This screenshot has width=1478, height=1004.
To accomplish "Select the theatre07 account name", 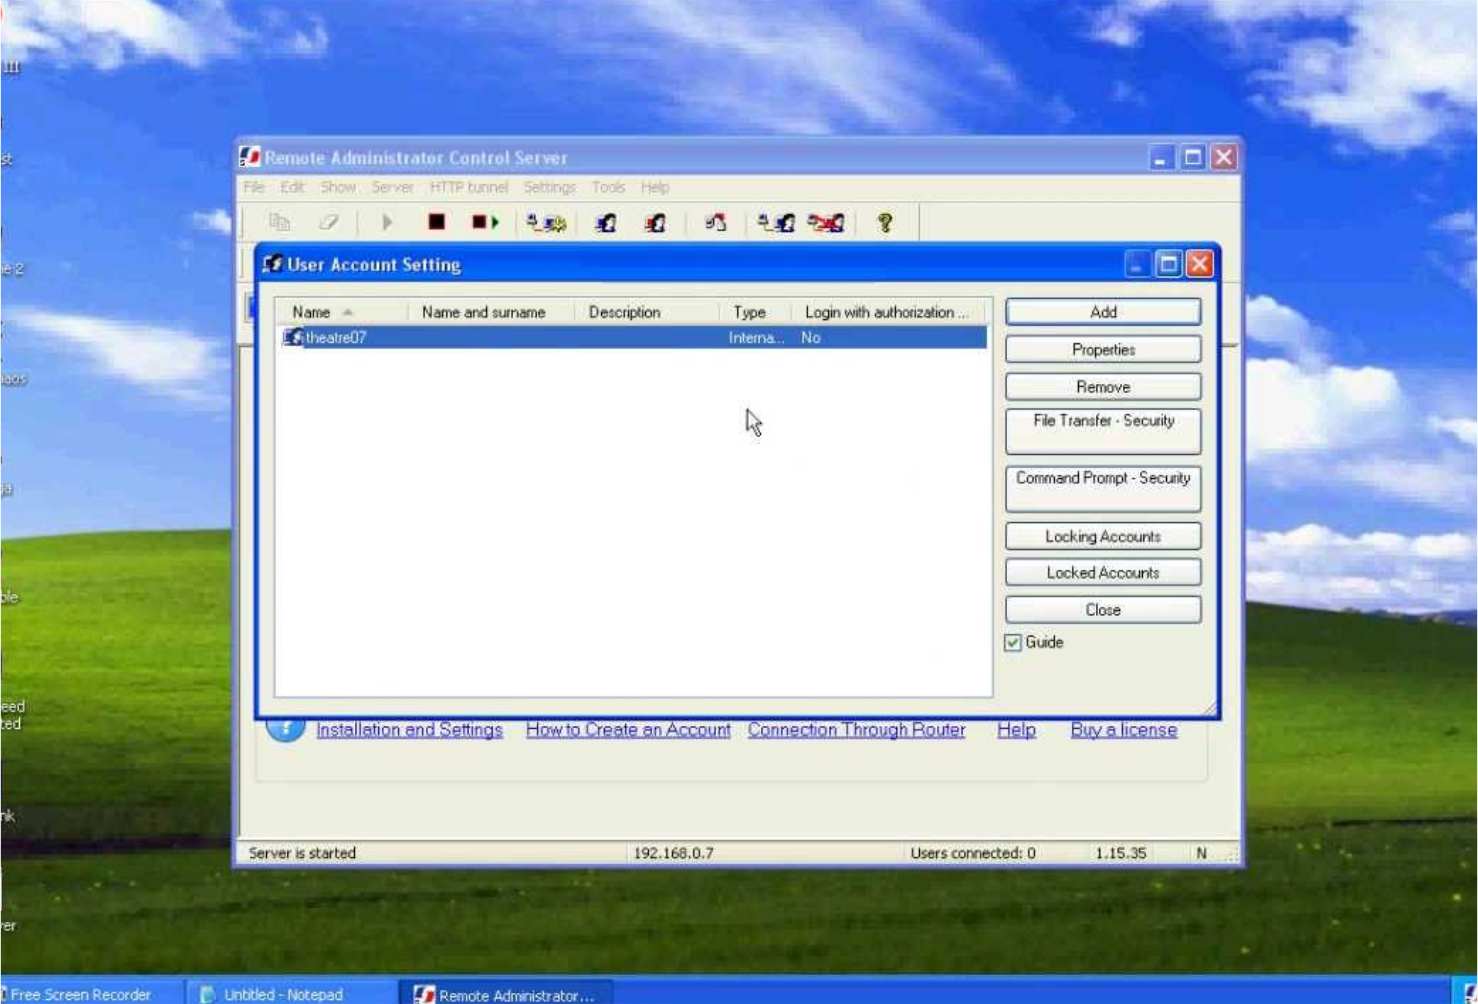I will pyautogui.click(x=336, y=338).
